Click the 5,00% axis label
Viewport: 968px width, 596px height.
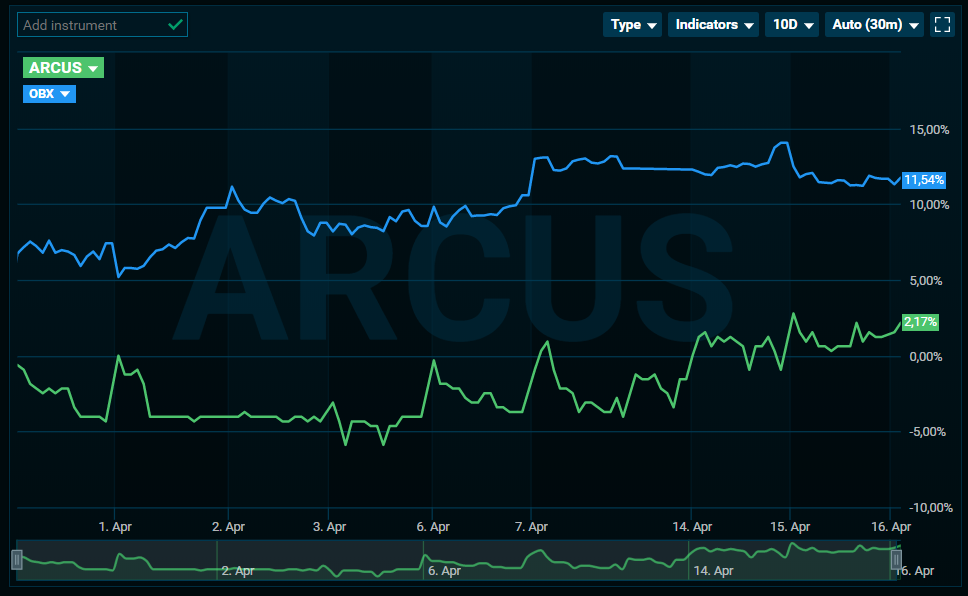click(x=926, y=280)
